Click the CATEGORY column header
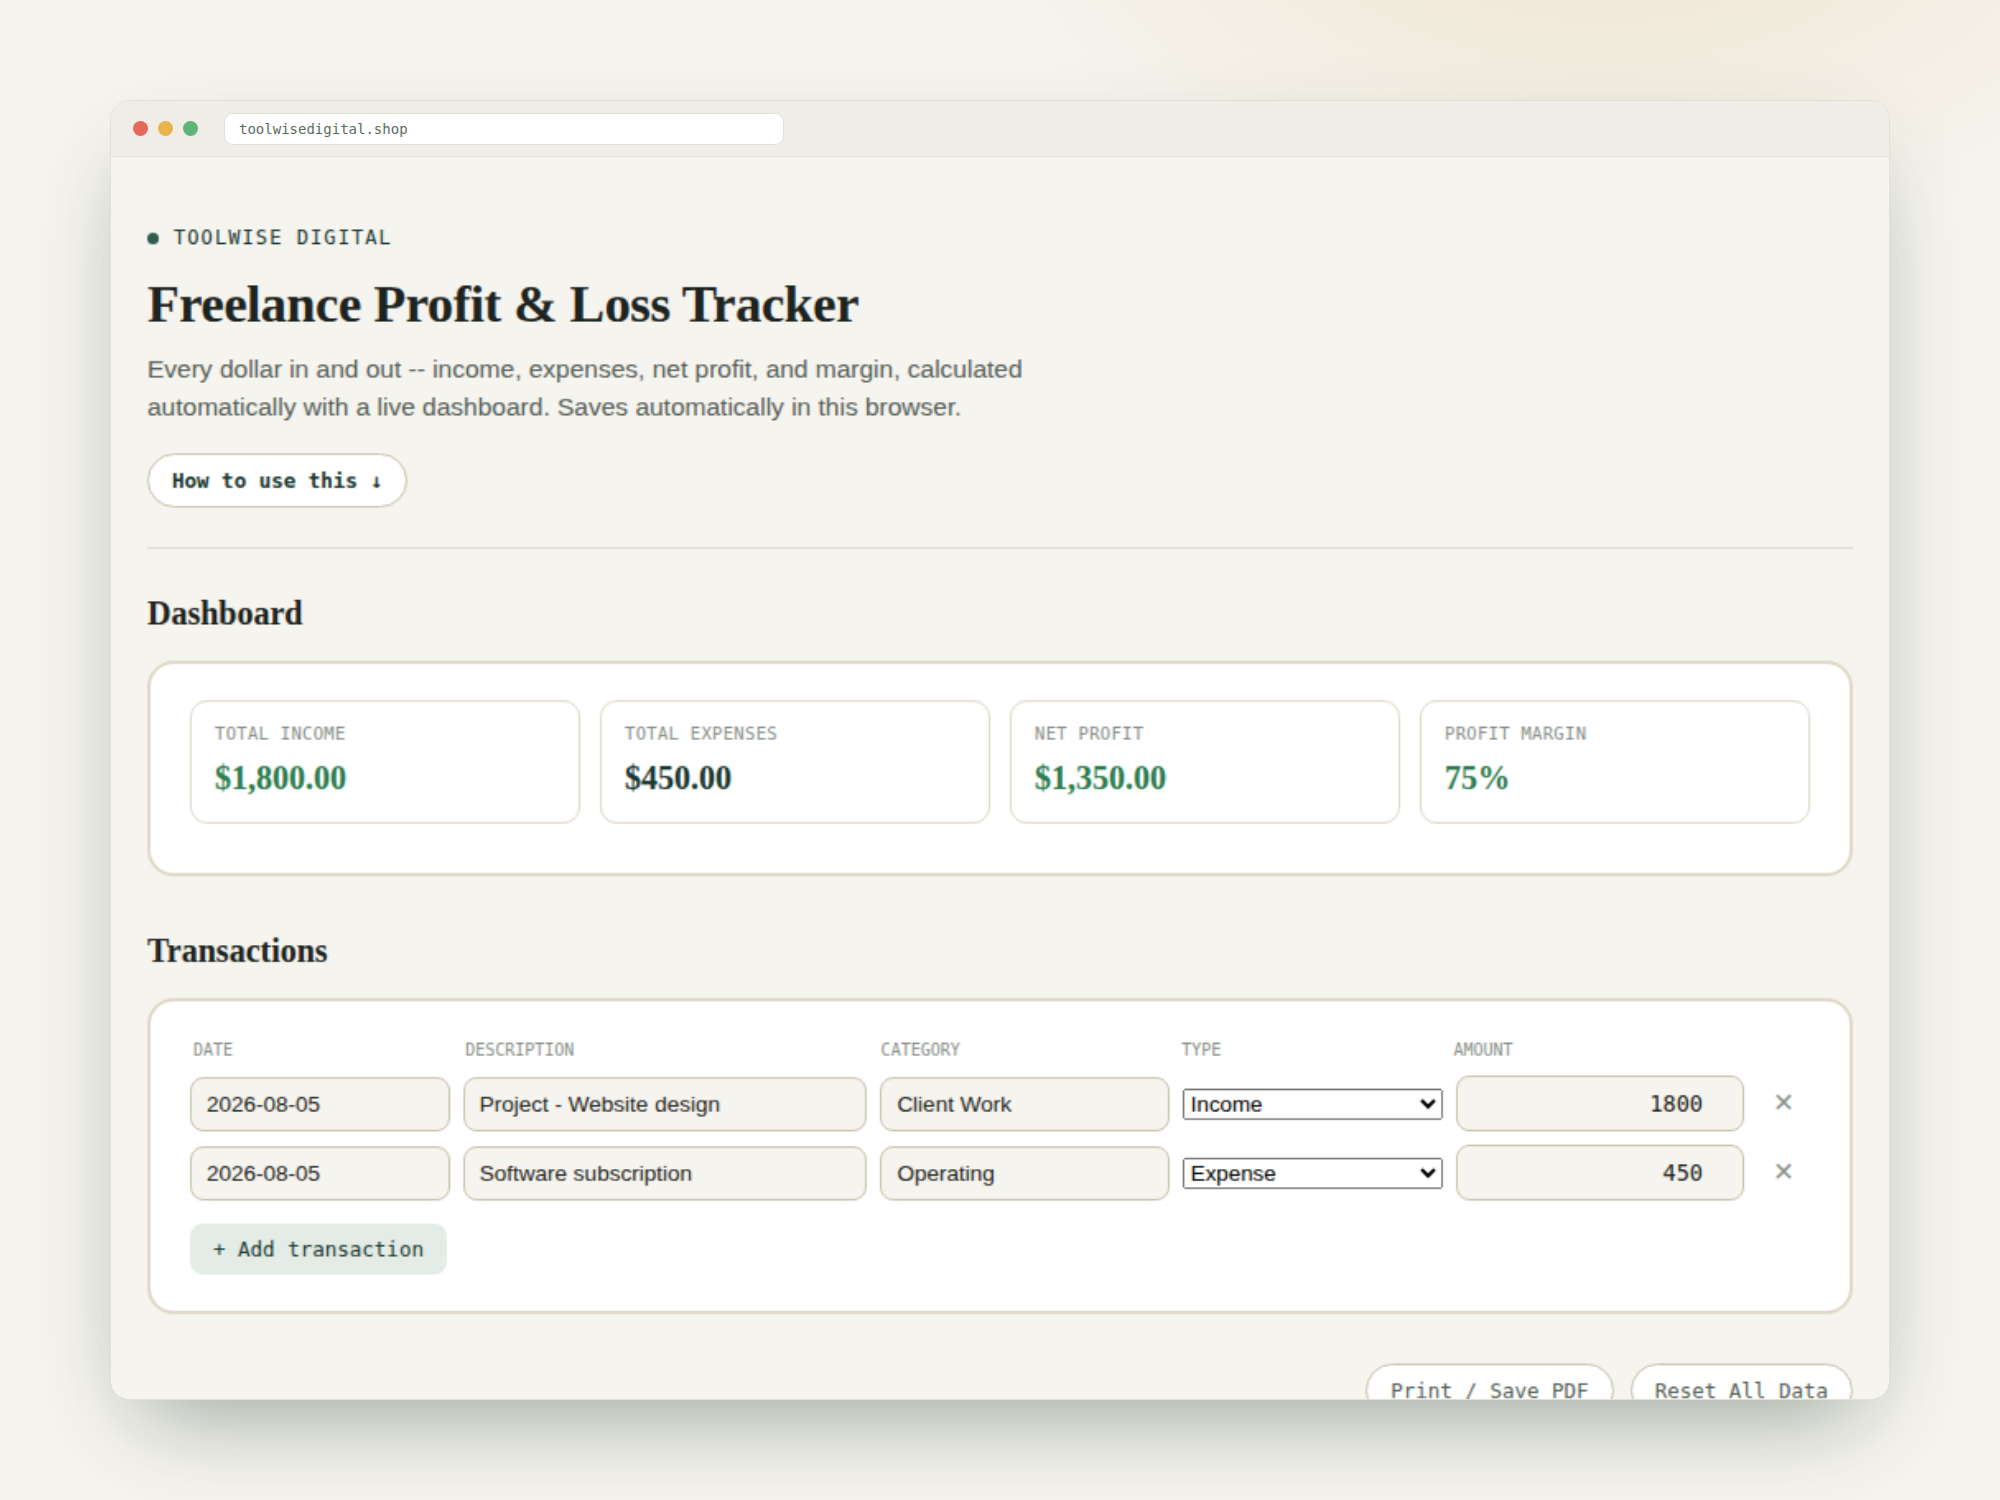This screenshot has width=2000, height=1500. tap(920, 1049)
